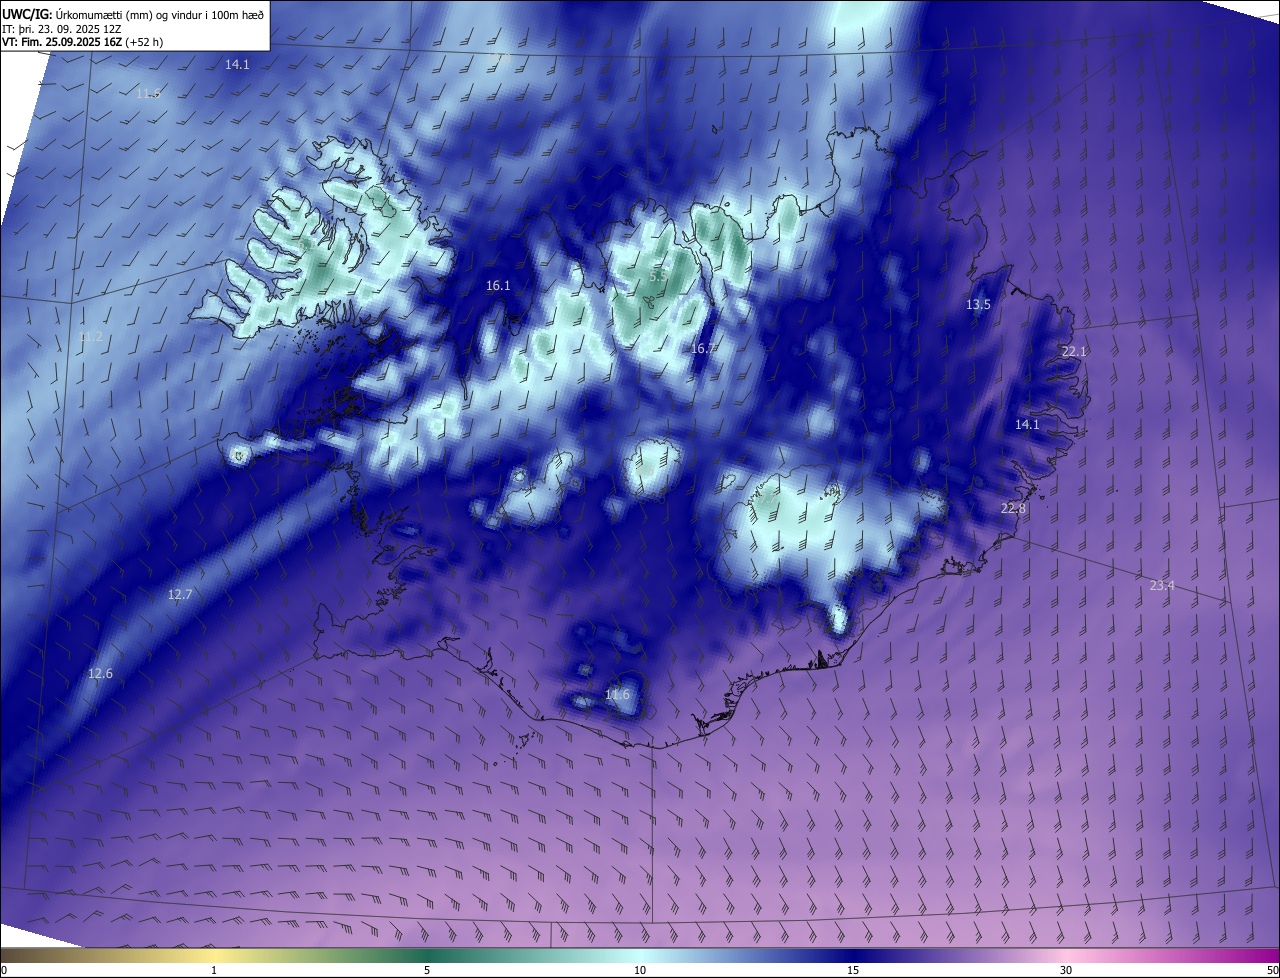
Task: Click the 14.1 value below the 22.1 label
Action: (1027, 425)
